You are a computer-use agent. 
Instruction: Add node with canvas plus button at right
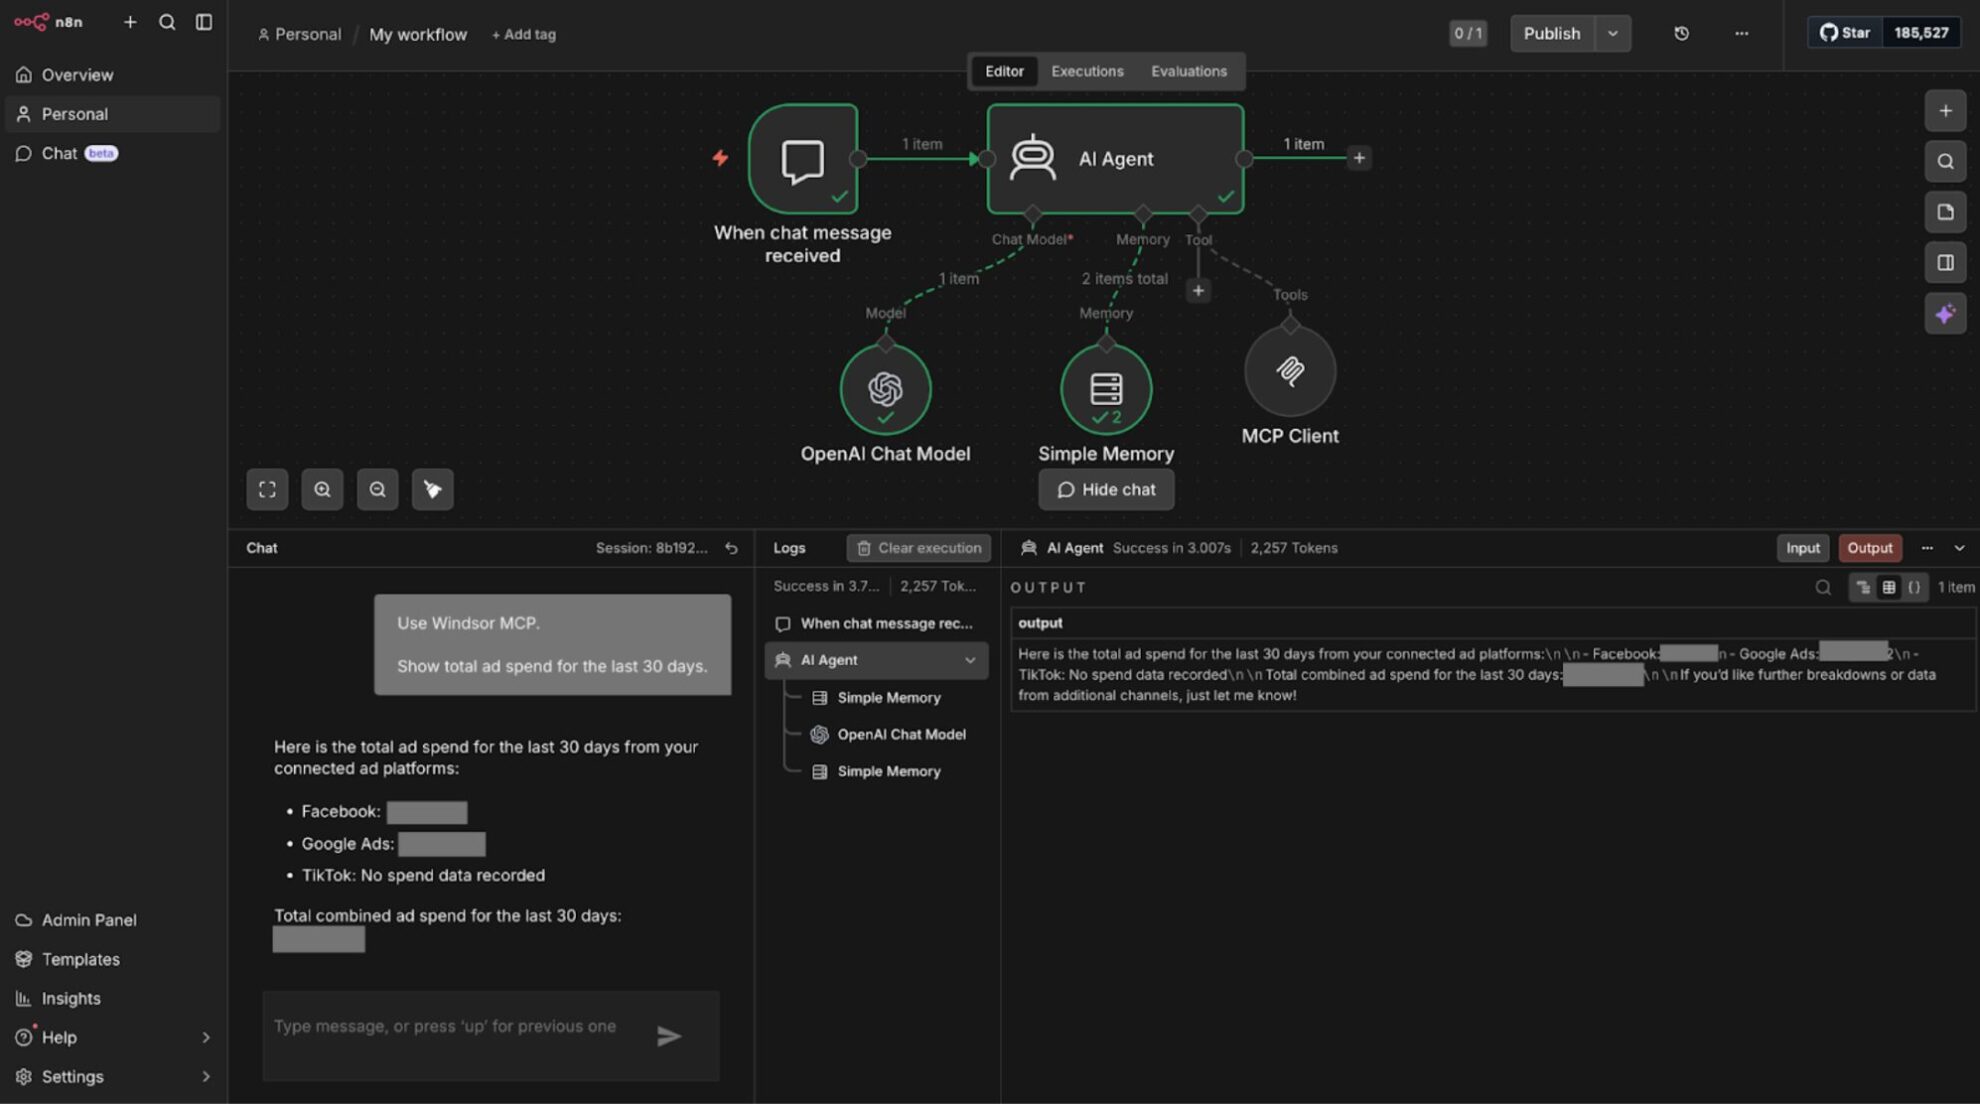1945,111
